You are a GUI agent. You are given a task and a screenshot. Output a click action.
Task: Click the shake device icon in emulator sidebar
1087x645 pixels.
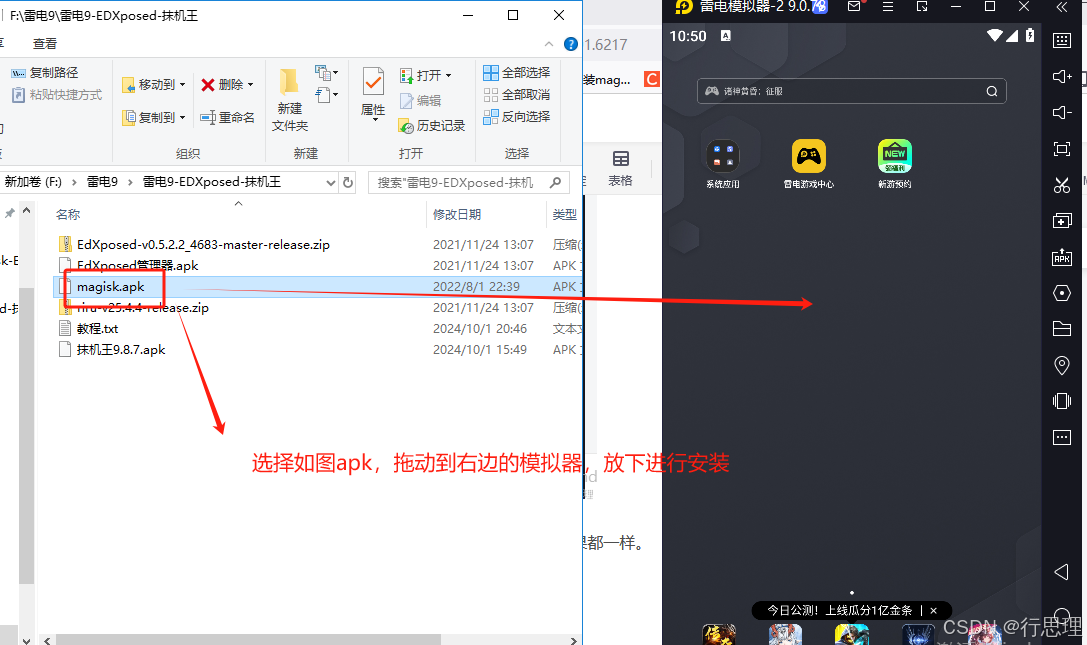1061,401
